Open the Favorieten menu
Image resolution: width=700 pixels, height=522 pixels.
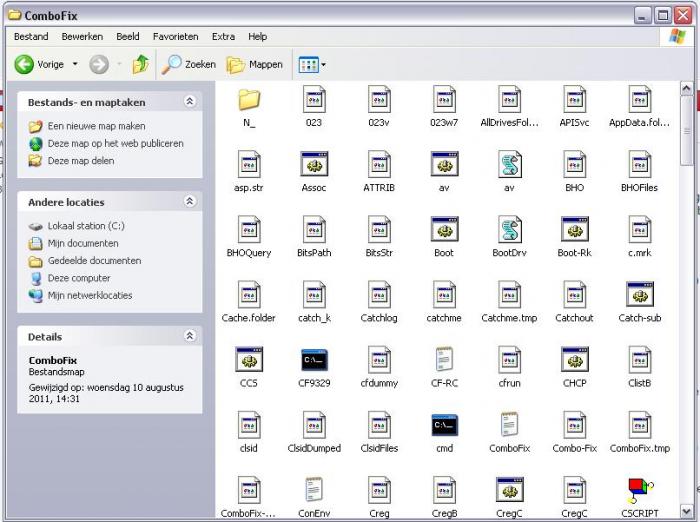coord(175,37)
